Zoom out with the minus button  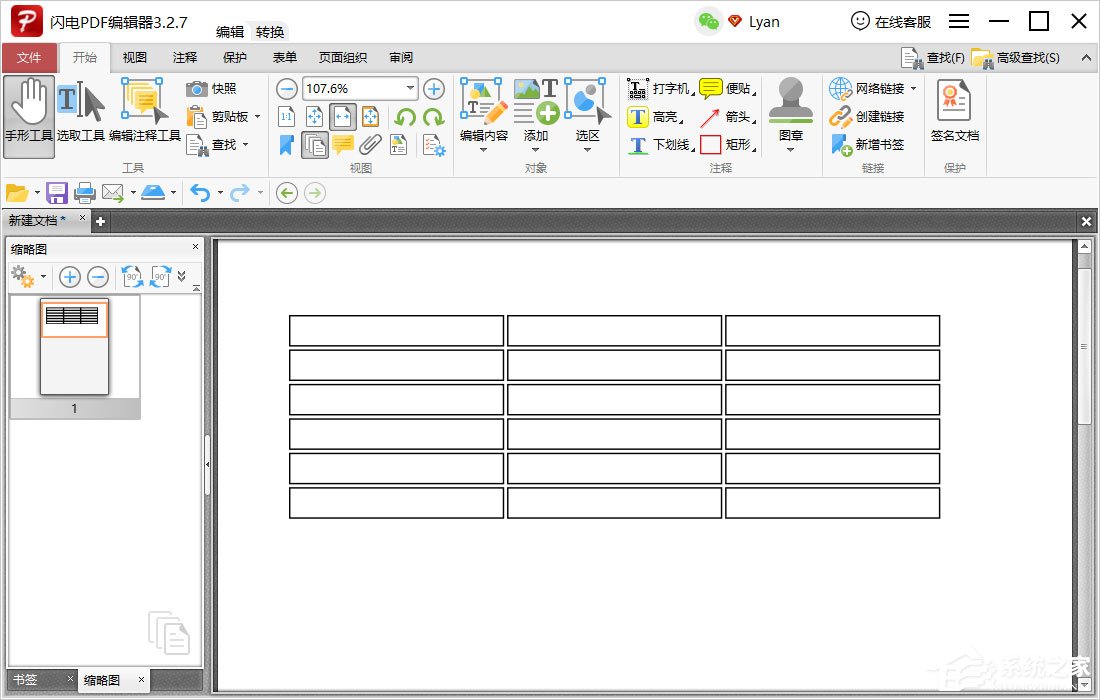pos(286,89)
